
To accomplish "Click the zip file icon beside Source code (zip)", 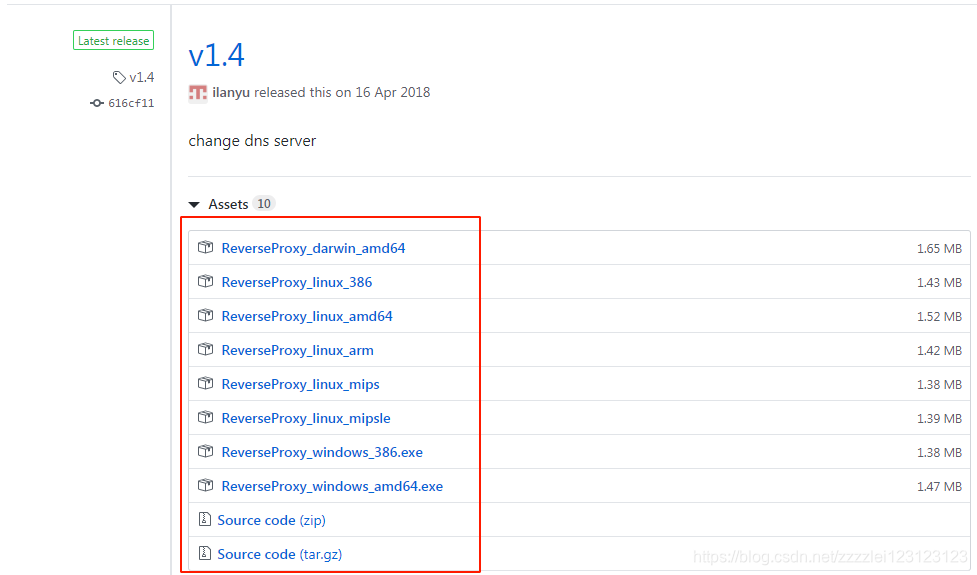I will click(204, 519).
